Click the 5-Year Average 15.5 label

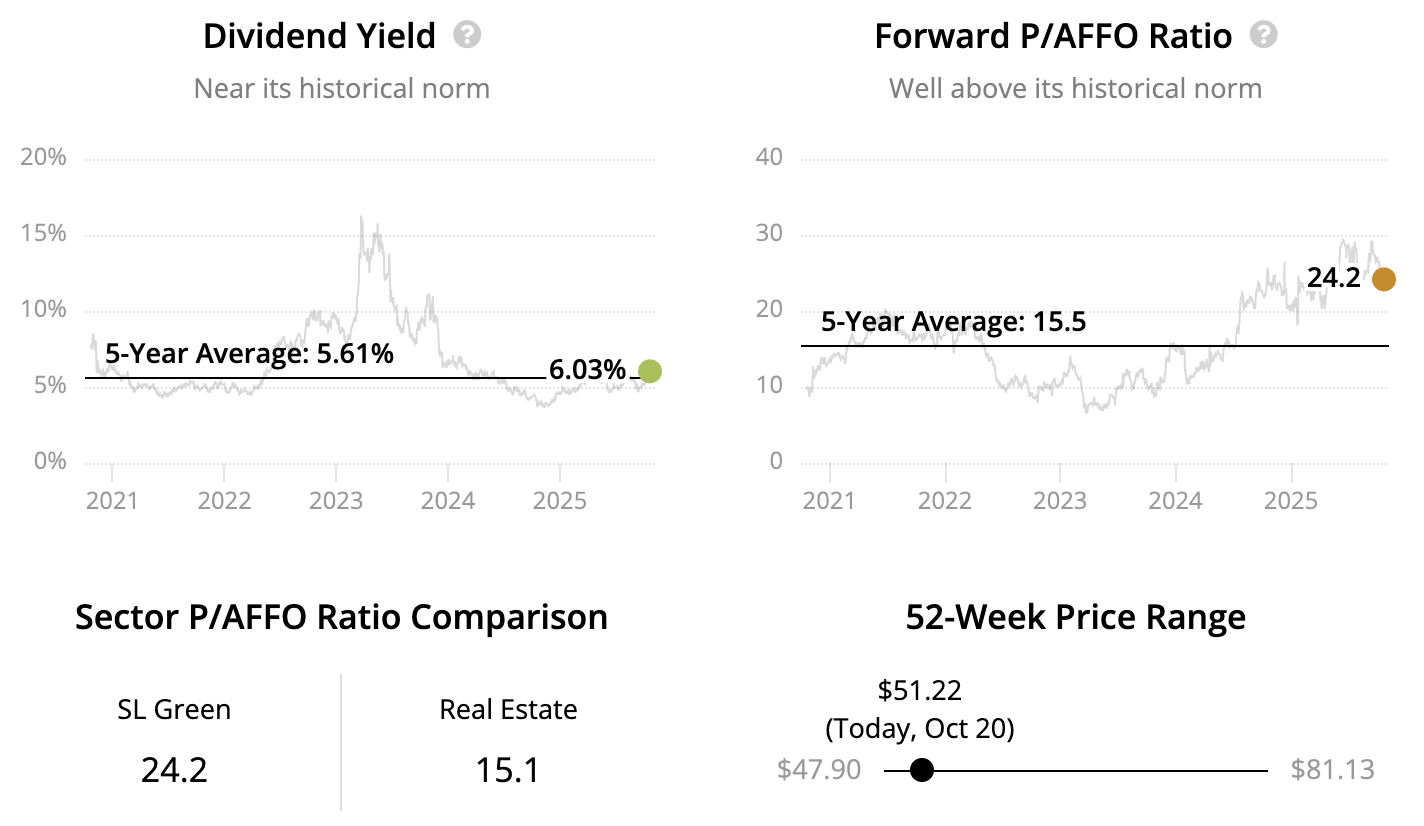[x=953, y=323]
